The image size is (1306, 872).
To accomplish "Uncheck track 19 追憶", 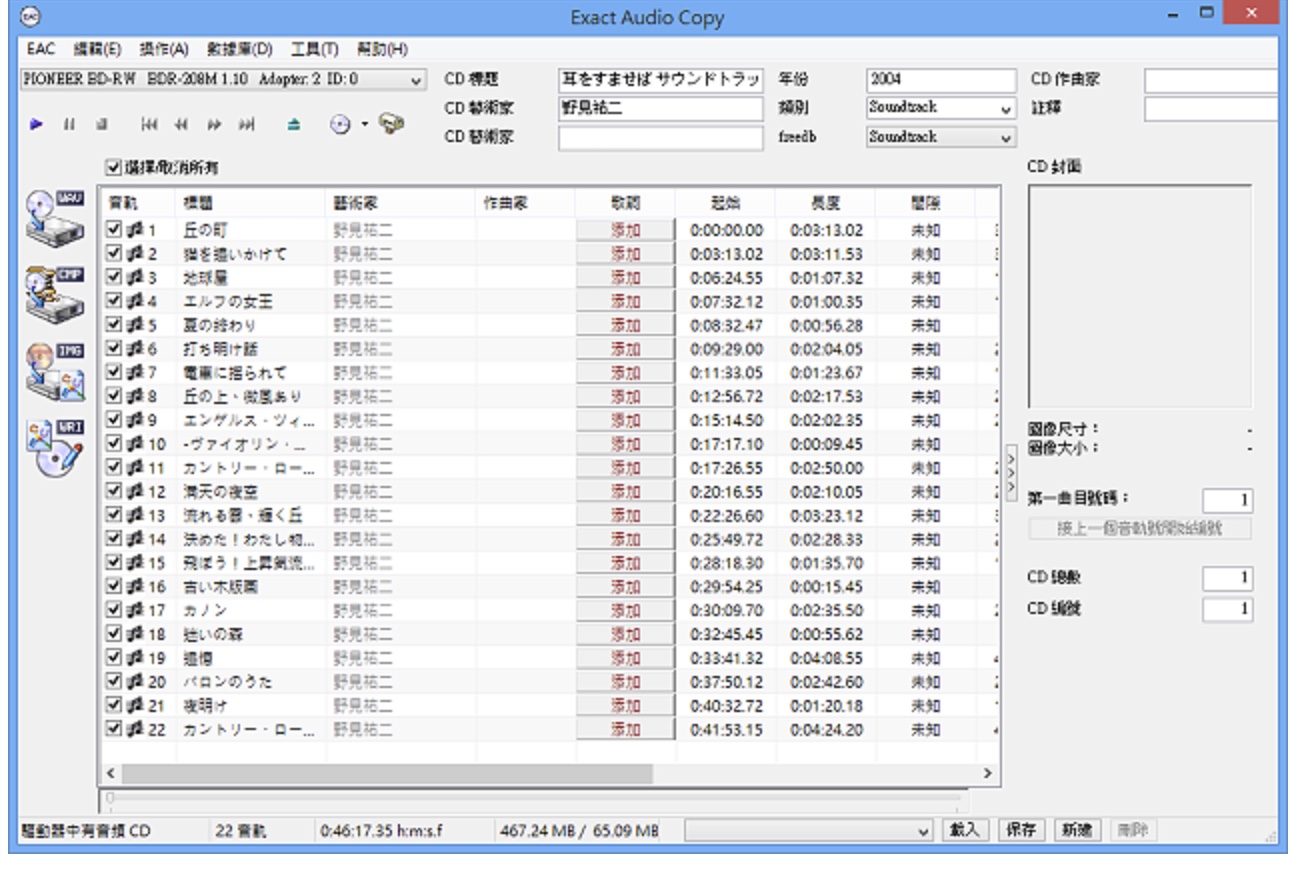I will click(114, 659).
